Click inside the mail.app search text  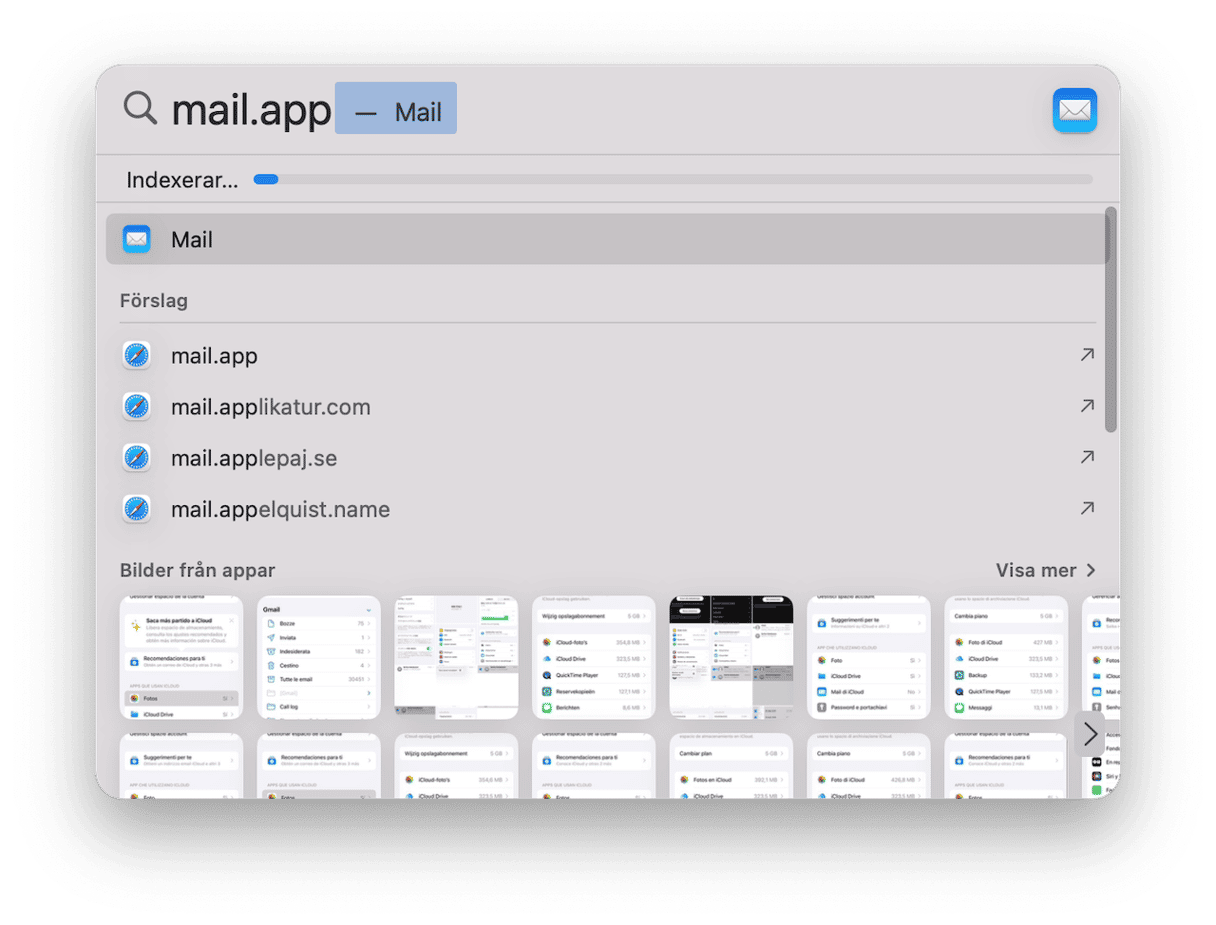point(251,110)
